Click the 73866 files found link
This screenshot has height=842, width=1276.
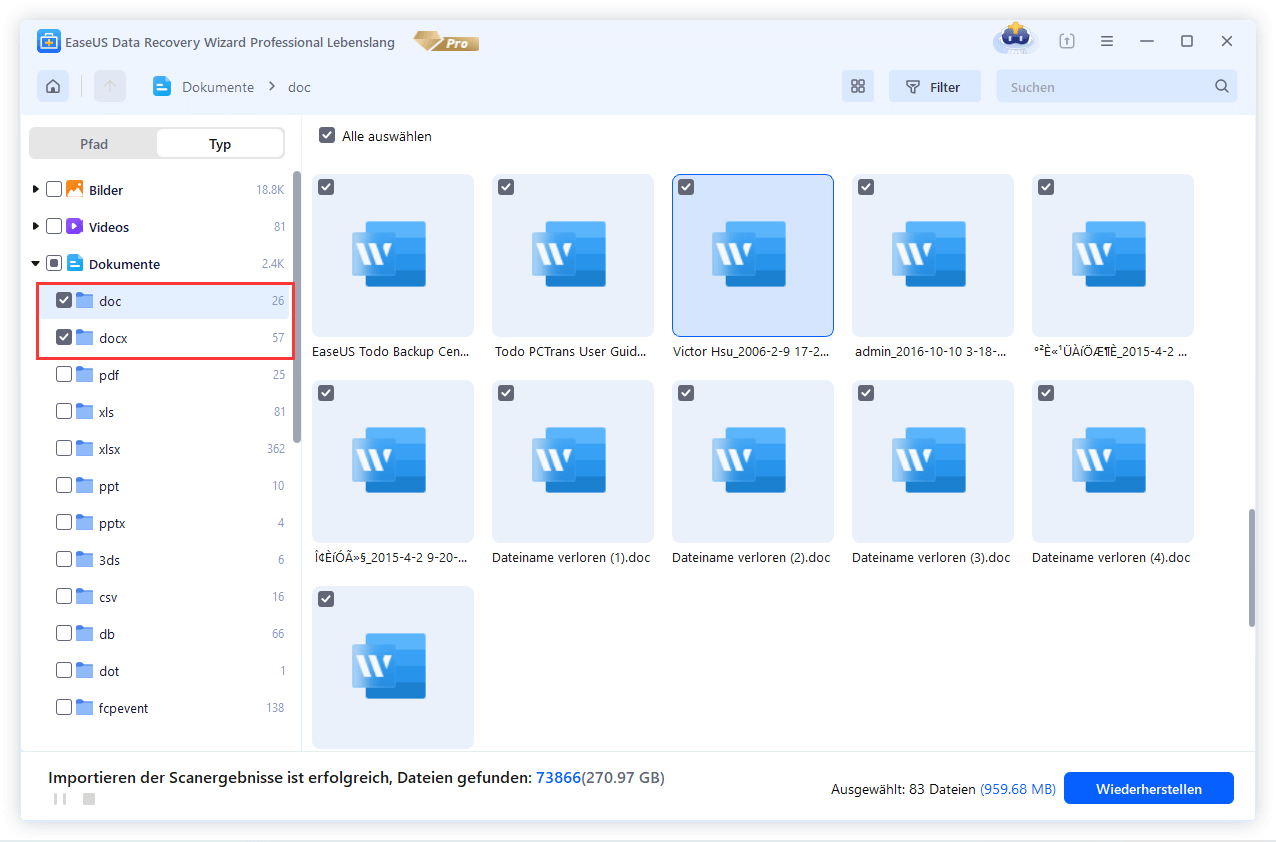[558, 777]
